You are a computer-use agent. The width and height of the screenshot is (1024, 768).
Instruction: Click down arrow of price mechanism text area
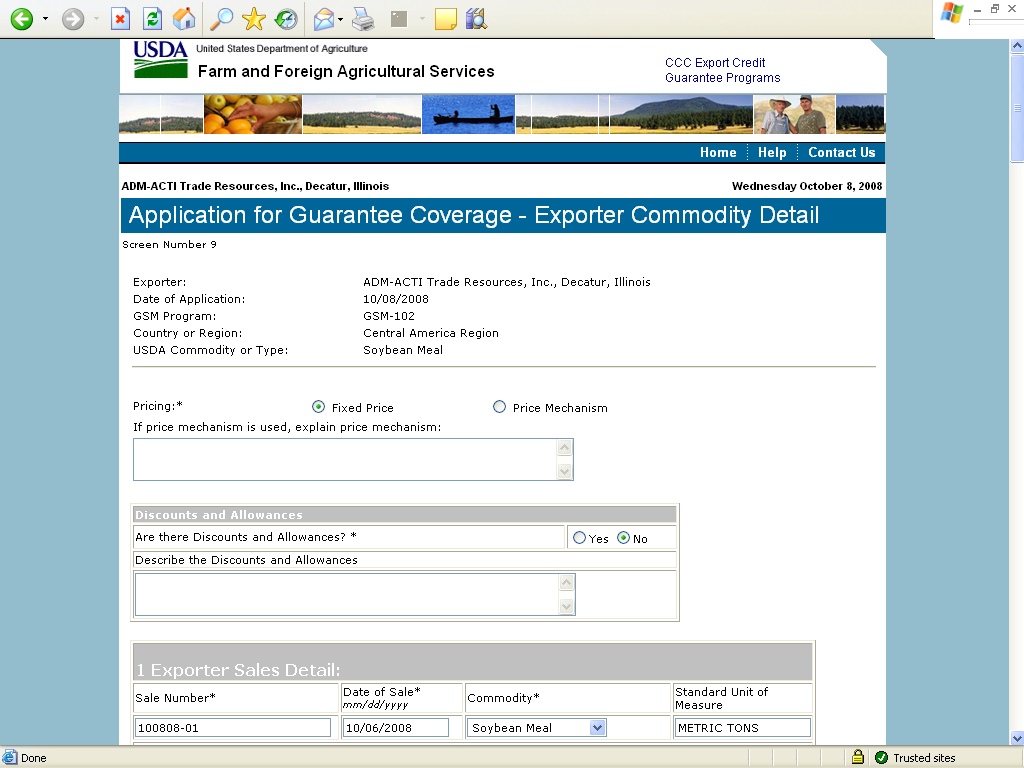click(x=565, y=472)
